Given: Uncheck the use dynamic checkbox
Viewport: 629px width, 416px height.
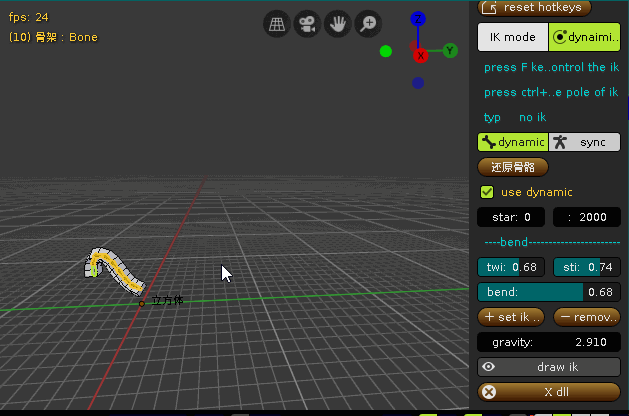Looking at the screenshot, I should coord(487,192).
